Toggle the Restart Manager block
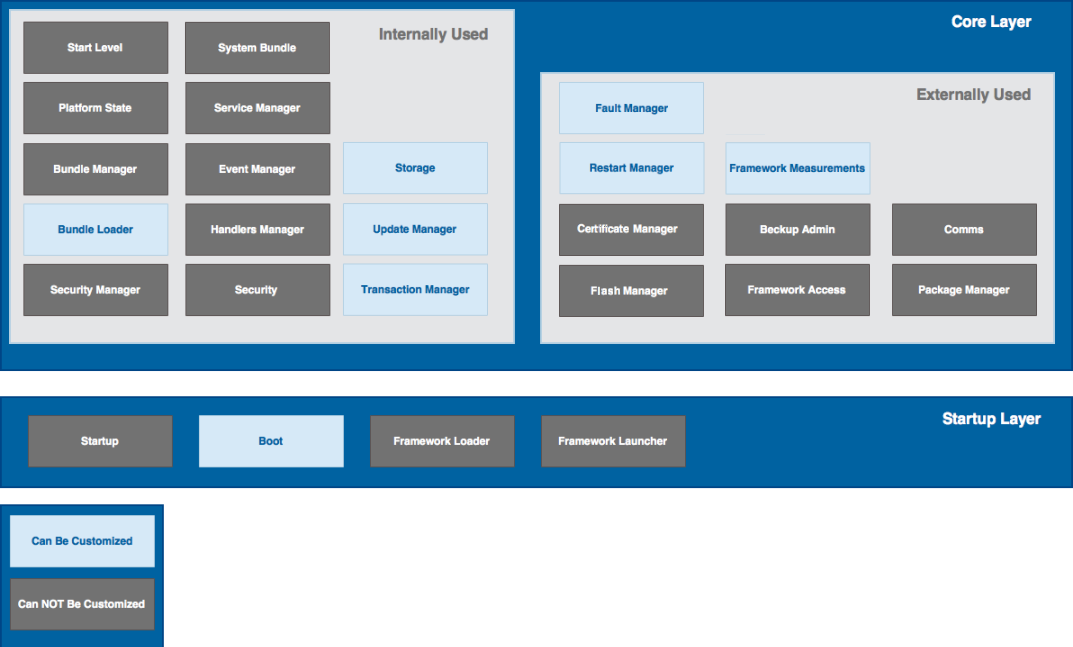 (631, 168)
